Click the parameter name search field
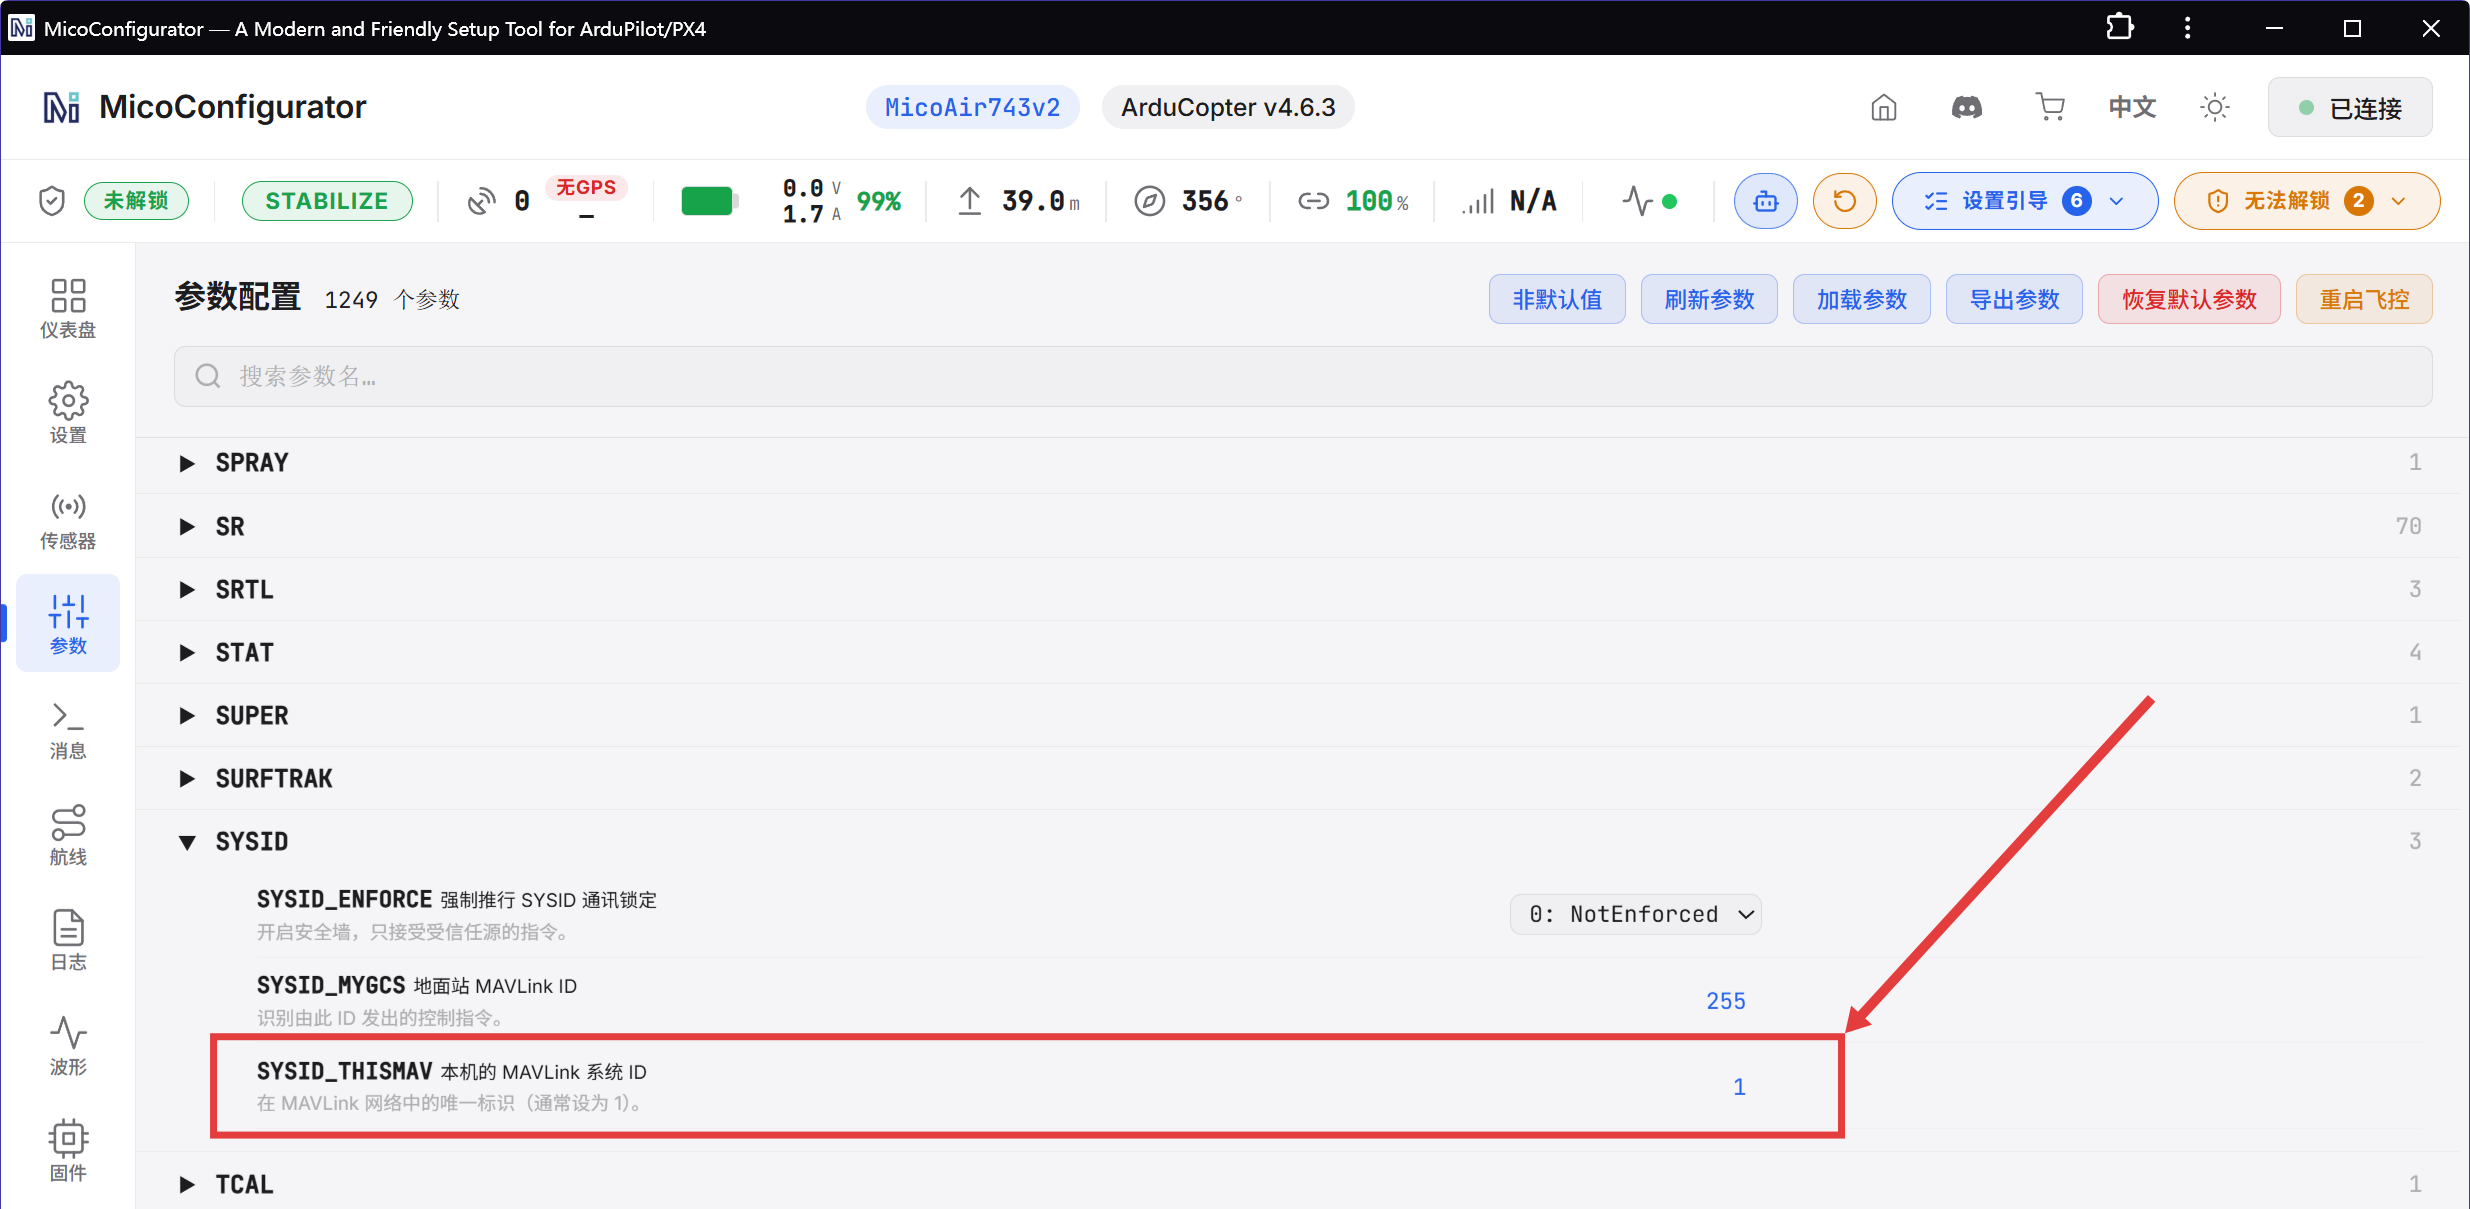Screen dimensions: 2470x1209 [1302, 376]
